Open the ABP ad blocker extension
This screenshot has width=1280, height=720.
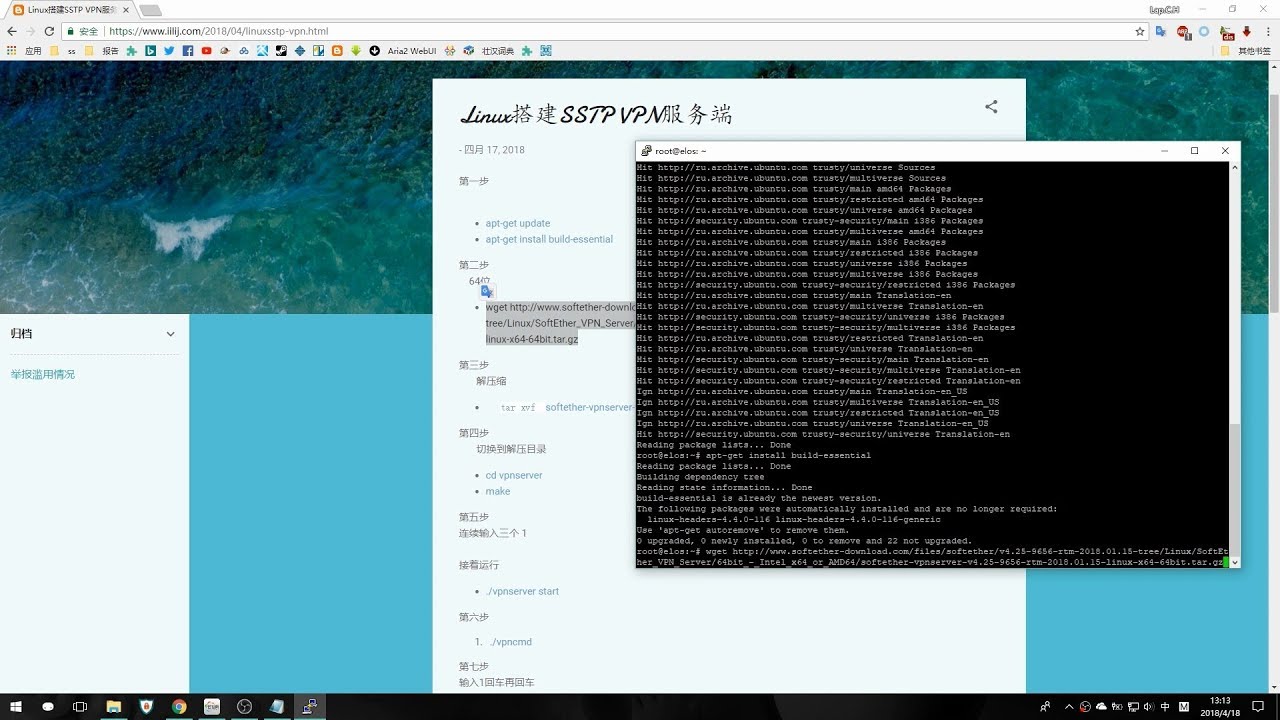coord(1183,31)
